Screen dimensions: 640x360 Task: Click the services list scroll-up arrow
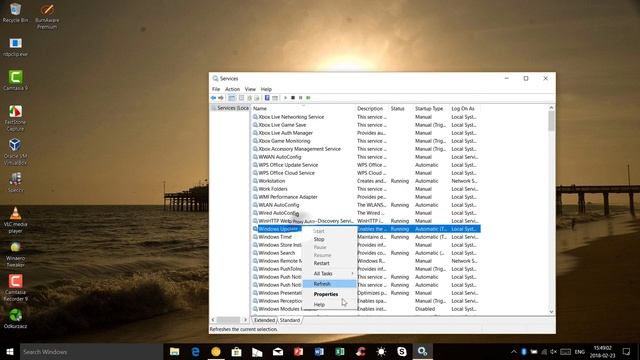pos(551,108)
